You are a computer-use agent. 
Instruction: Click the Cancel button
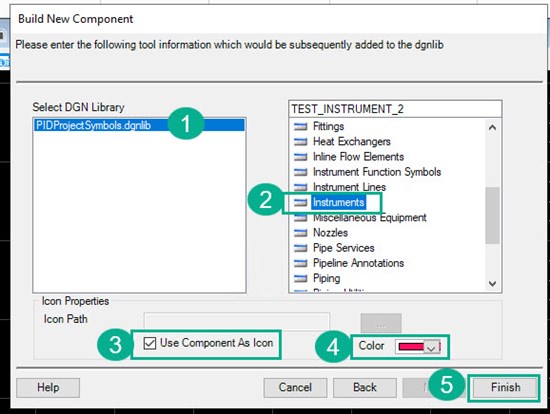[295, 387]
